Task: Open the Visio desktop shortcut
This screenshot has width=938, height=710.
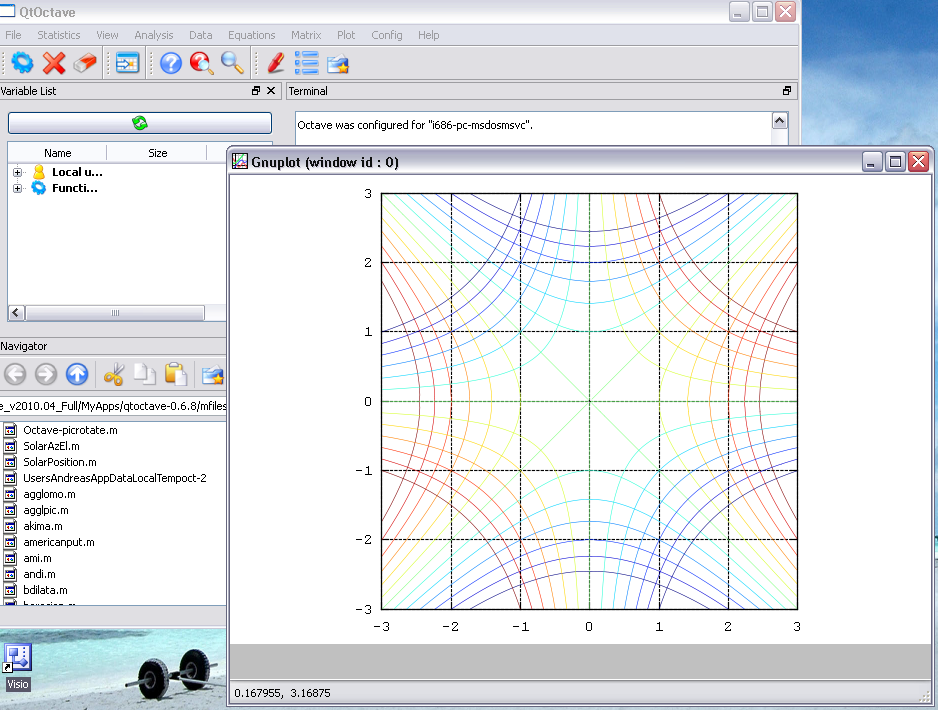Action: click(x=18, y=659)
